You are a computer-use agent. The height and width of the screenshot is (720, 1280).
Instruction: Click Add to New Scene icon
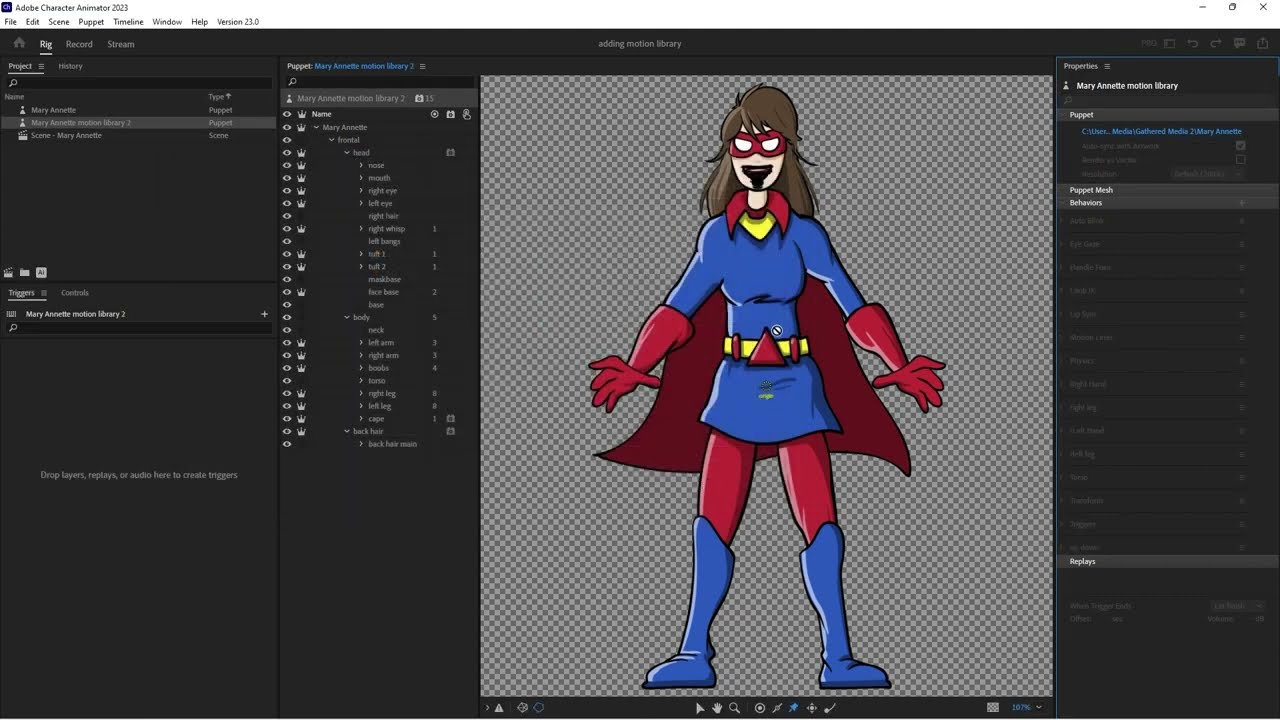(9, 272)
